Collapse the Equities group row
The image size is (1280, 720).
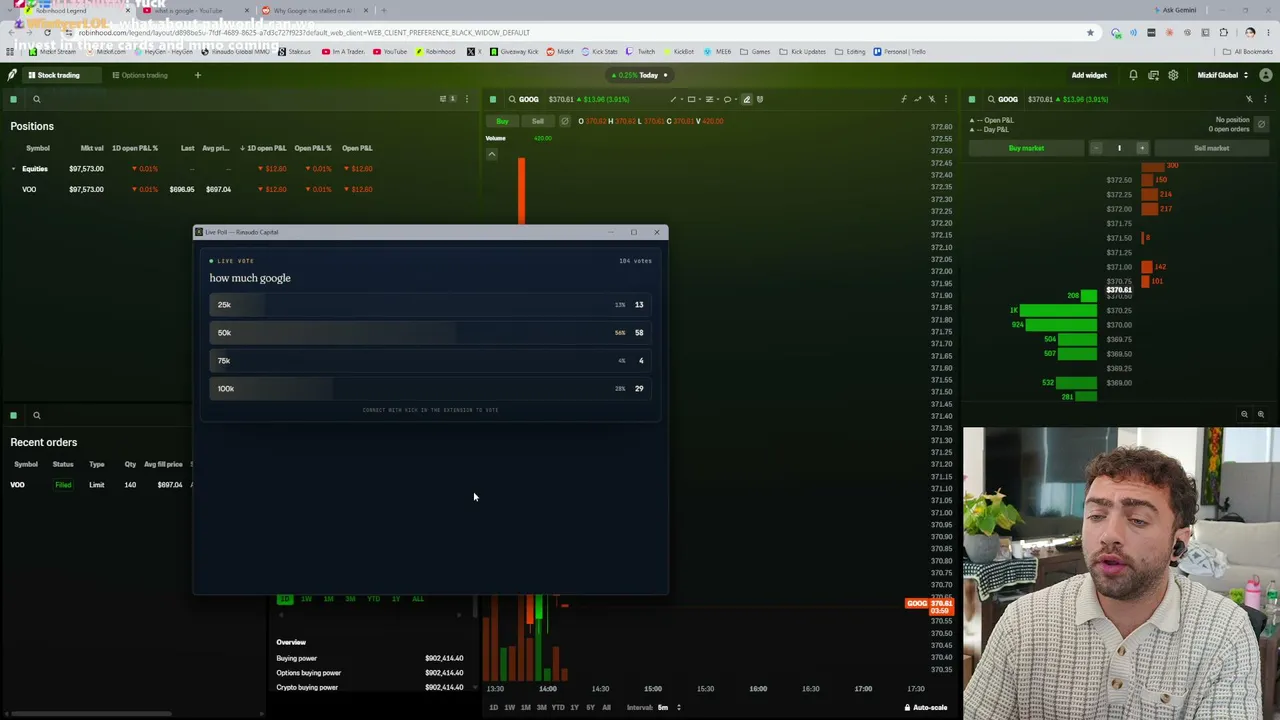point(14,169)
